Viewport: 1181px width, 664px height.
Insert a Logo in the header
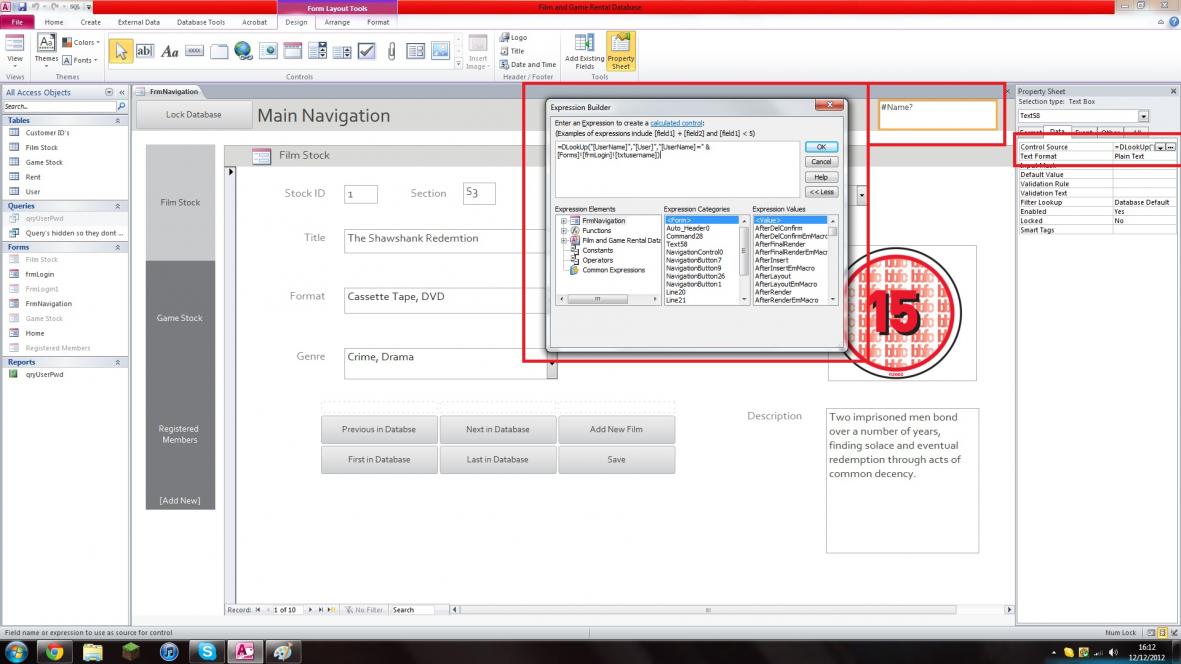[x=513, y=38]
